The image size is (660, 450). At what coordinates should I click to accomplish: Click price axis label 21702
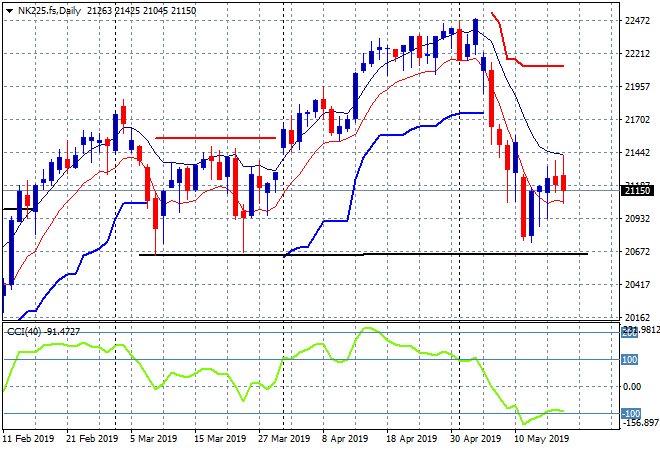click(637, 120)
